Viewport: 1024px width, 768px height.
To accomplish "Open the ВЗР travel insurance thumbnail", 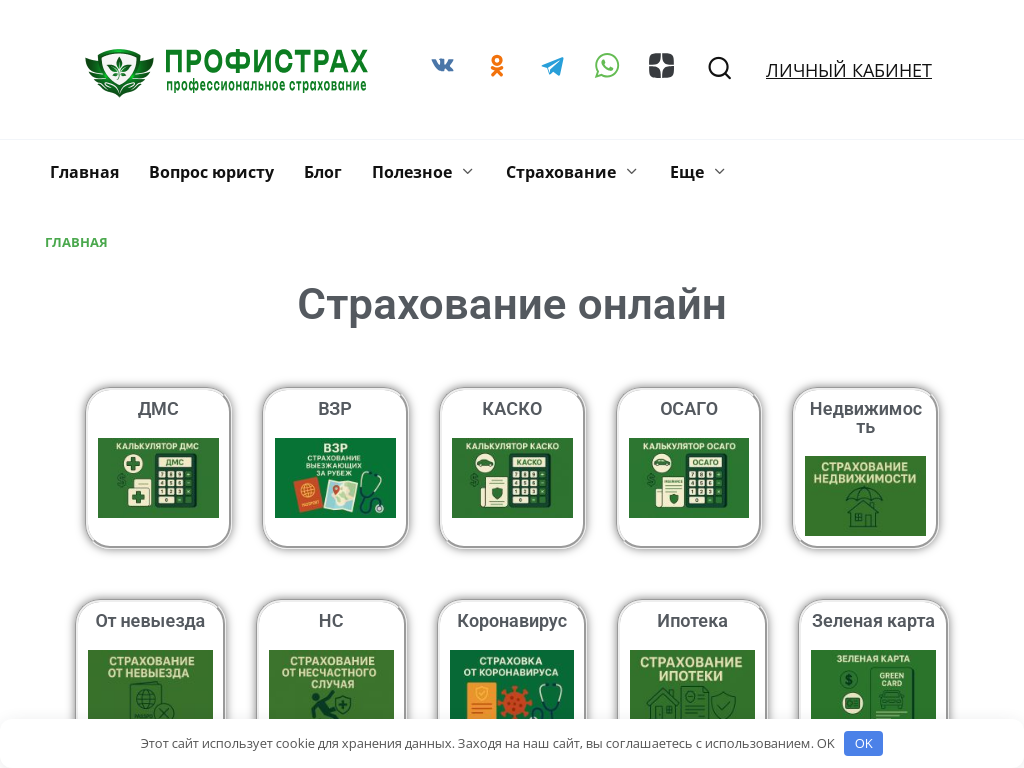I will point(335,478).
